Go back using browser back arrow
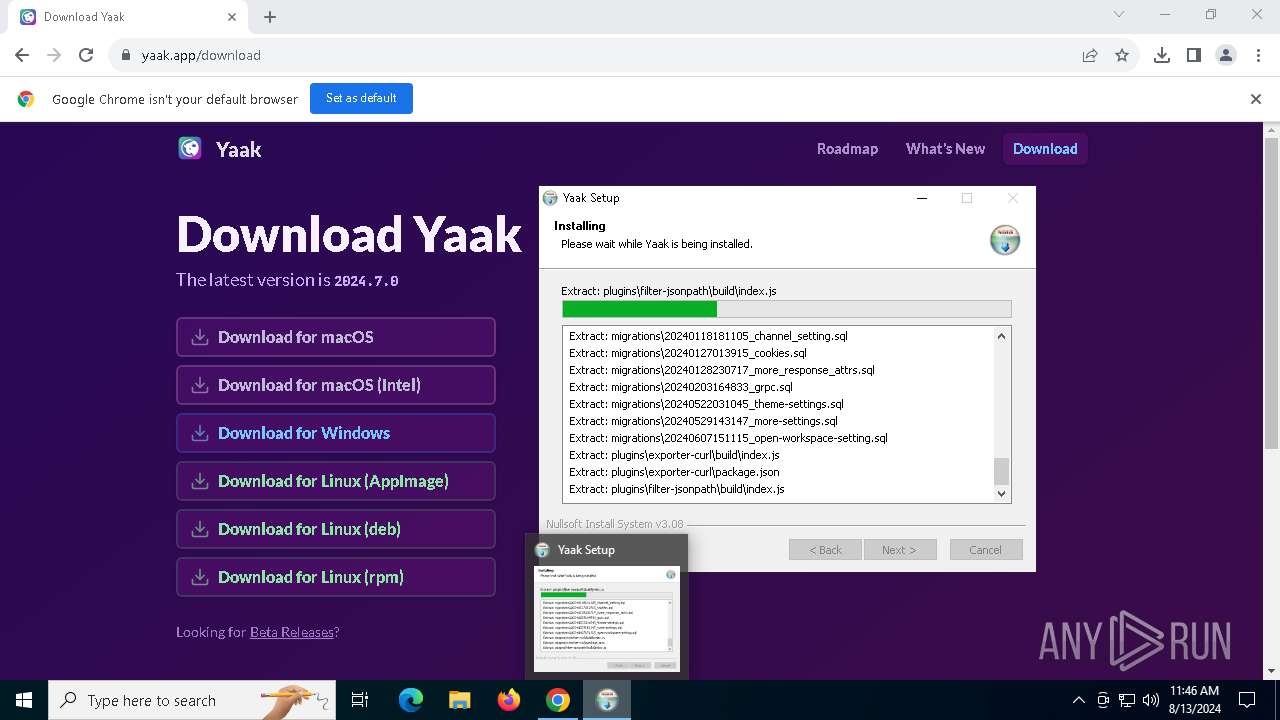This screenshot has height=720, width=1280. 22,55
